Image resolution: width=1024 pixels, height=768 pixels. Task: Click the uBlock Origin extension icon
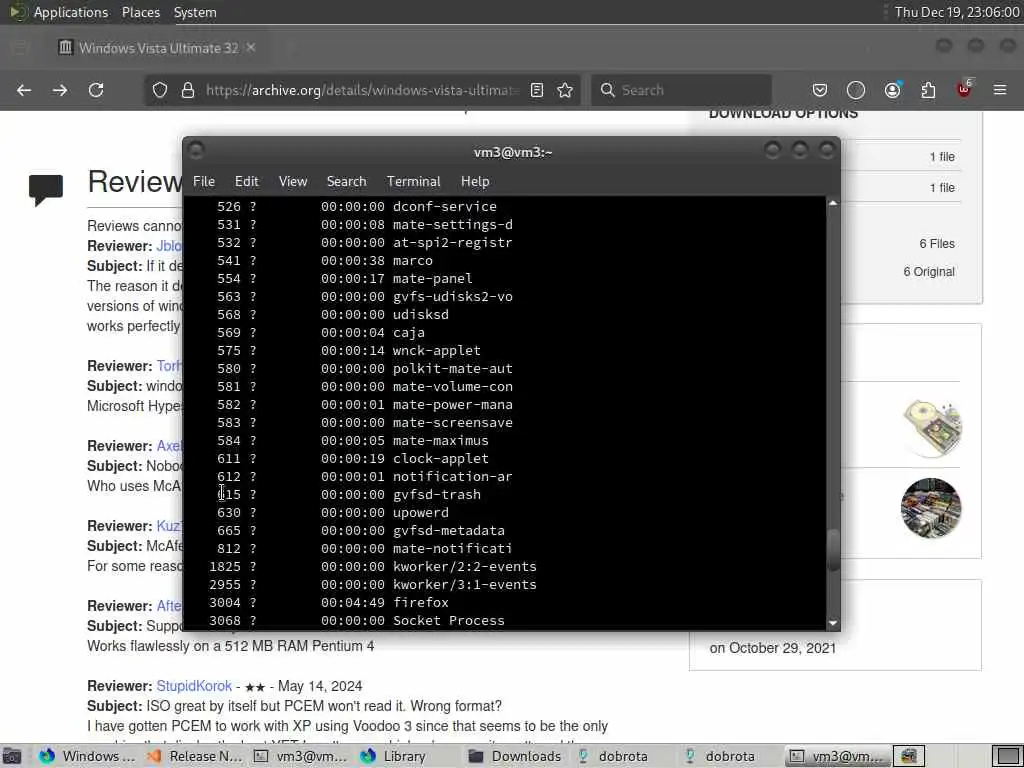pos(965,89)
